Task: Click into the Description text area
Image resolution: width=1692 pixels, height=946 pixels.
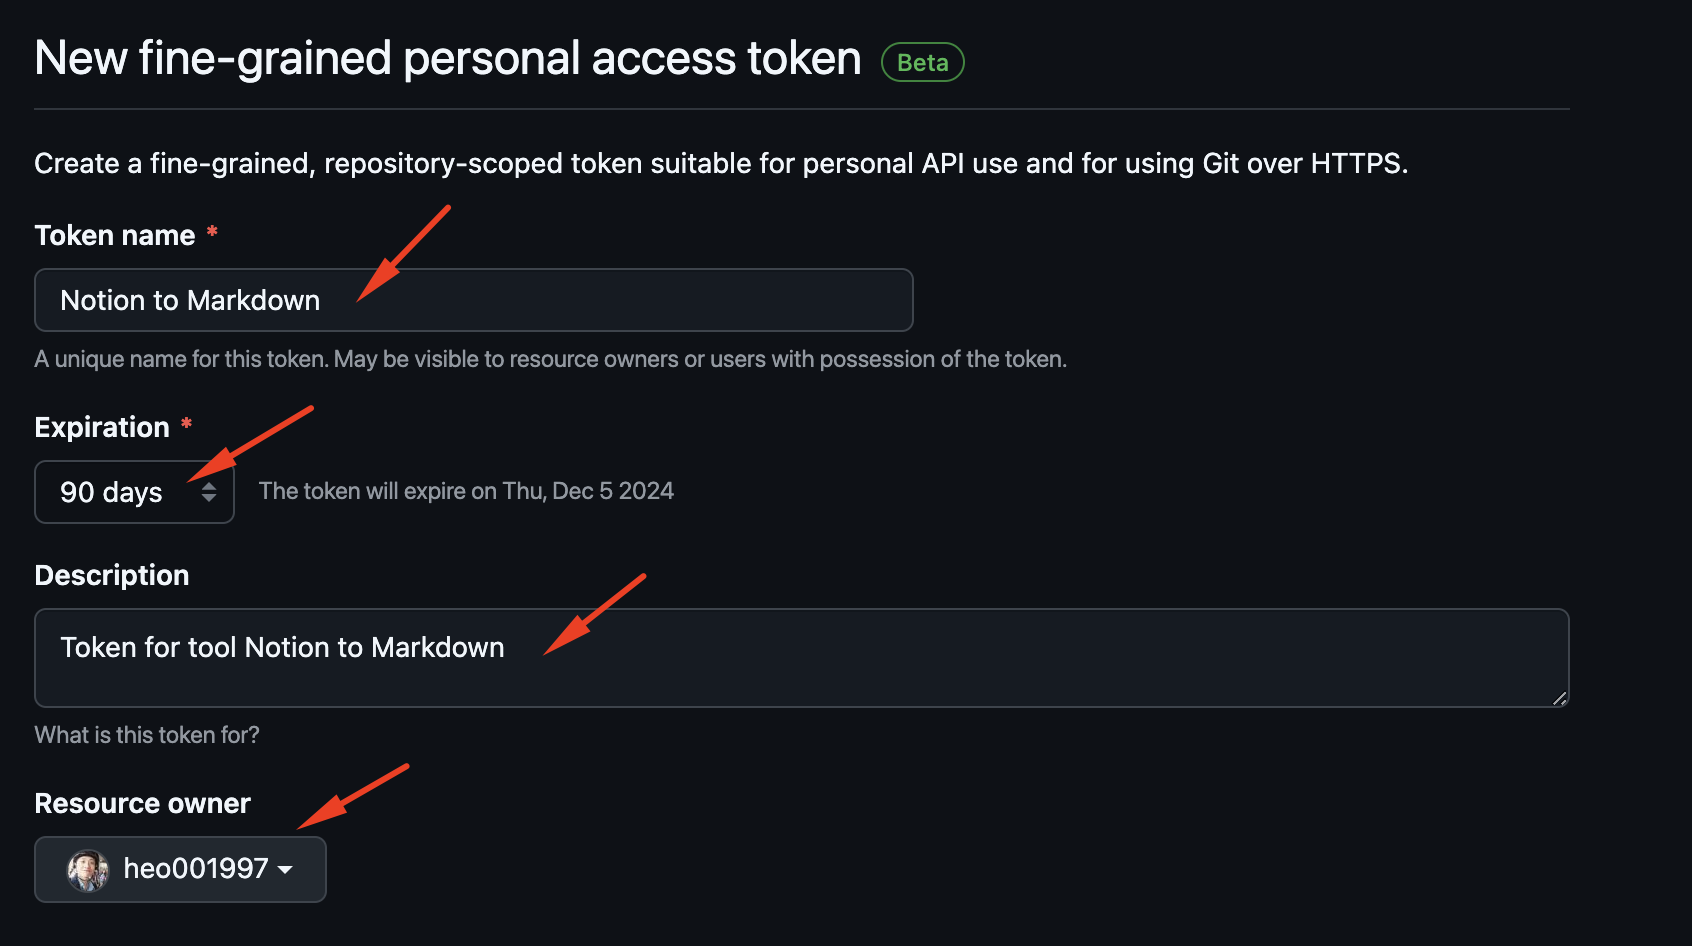Action: point(900,670)
